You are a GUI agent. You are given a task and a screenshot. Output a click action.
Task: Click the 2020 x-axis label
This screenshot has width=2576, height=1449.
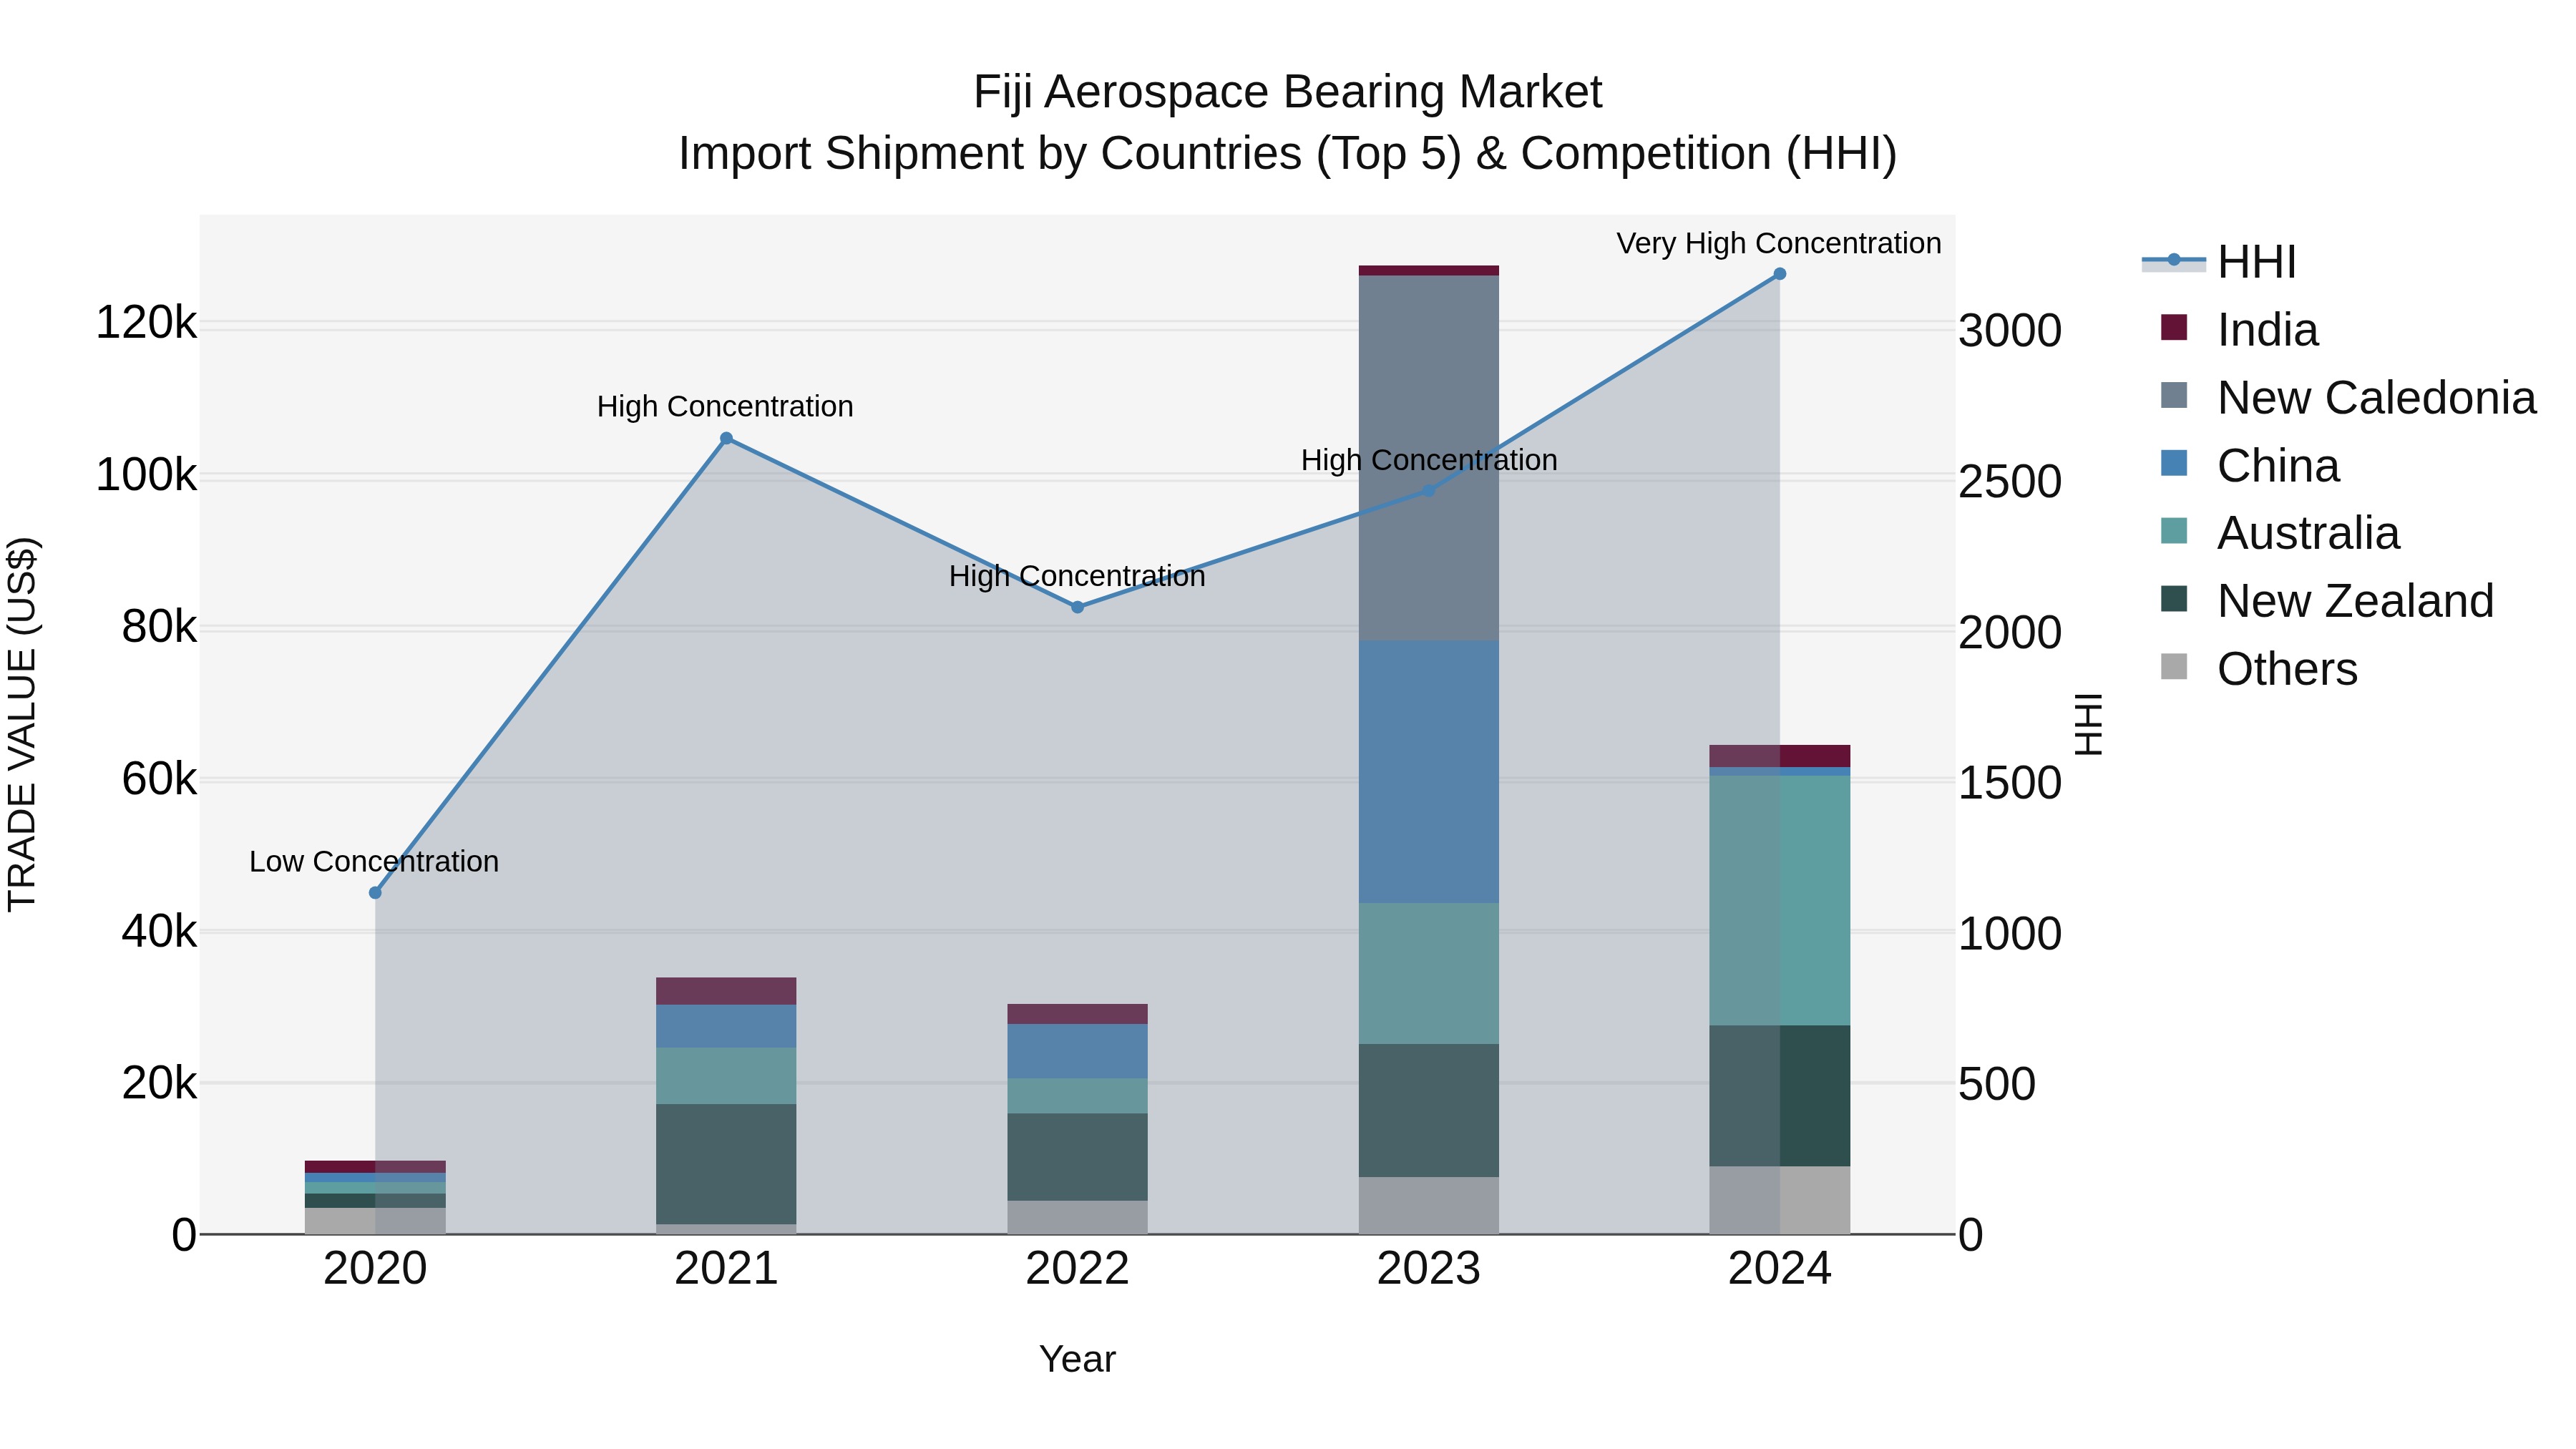click(x=375, y=1269)
